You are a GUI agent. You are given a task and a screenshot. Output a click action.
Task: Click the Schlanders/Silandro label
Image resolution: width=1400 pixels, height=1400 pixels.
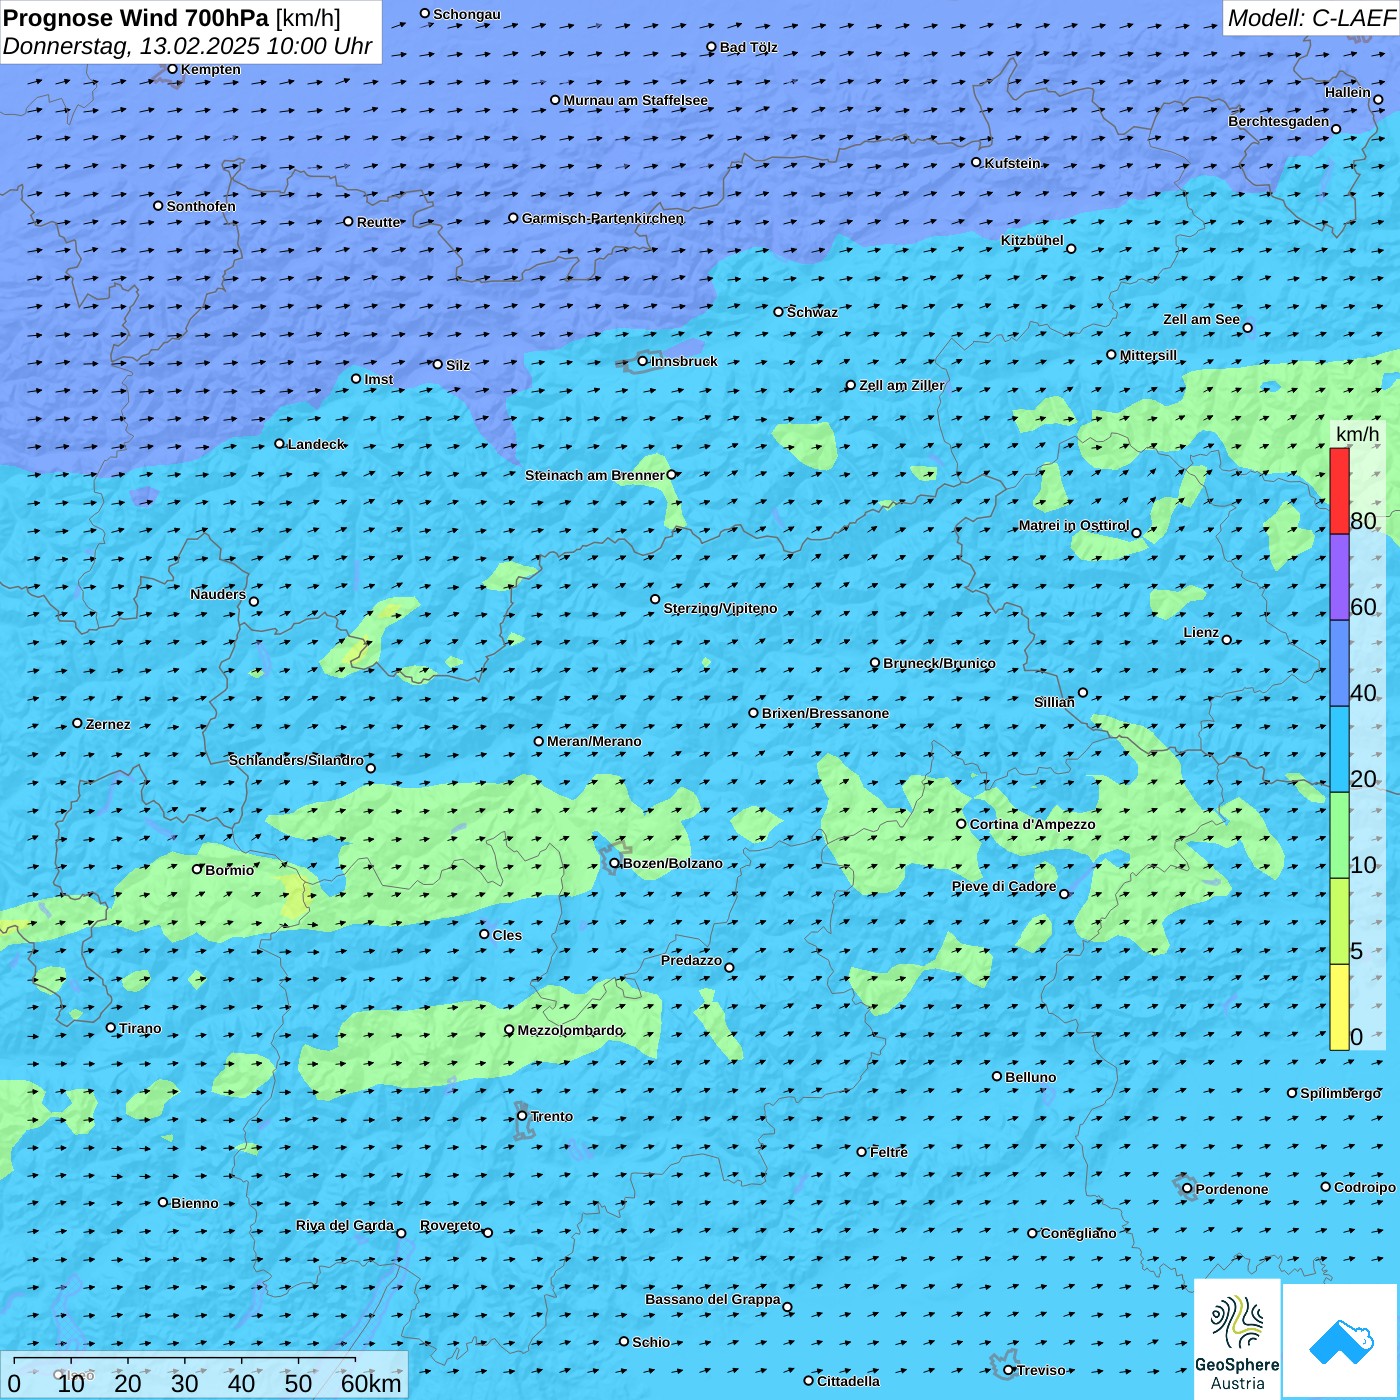(296, 760)
